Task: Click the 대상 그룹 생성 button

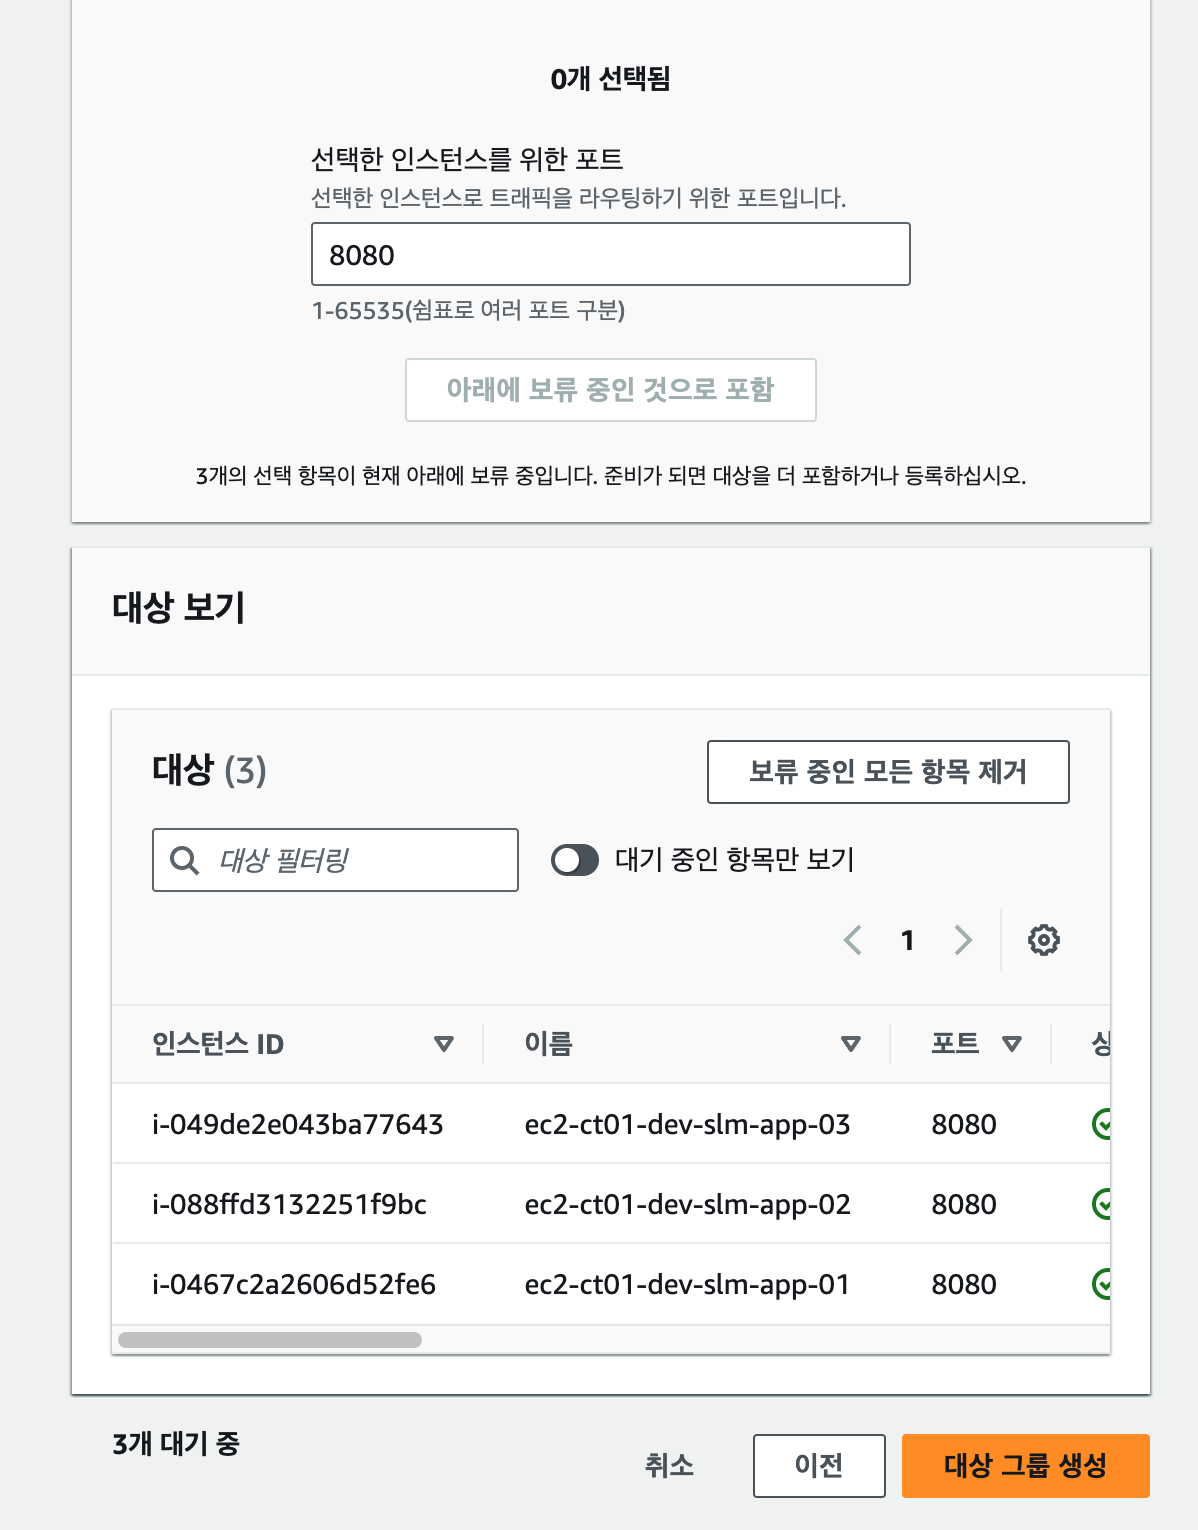Action: click(x=1026, y=1466)
